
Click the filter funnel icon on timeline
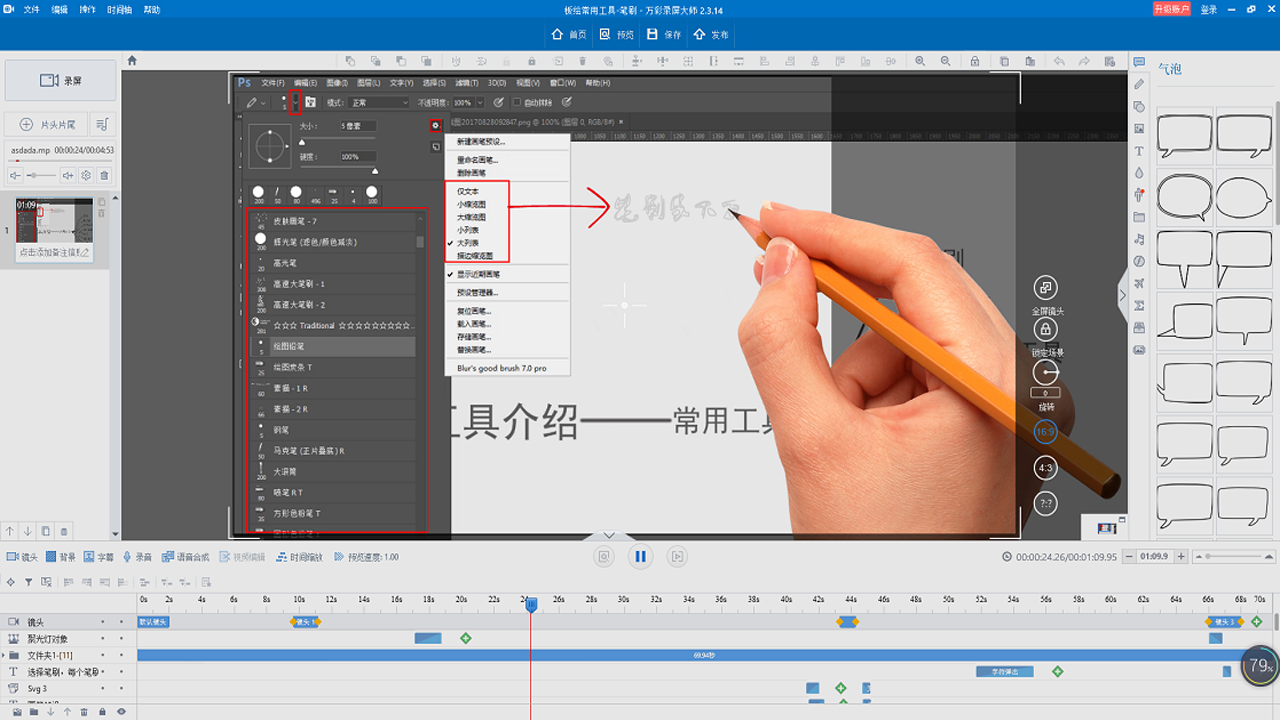click(28, 582)
